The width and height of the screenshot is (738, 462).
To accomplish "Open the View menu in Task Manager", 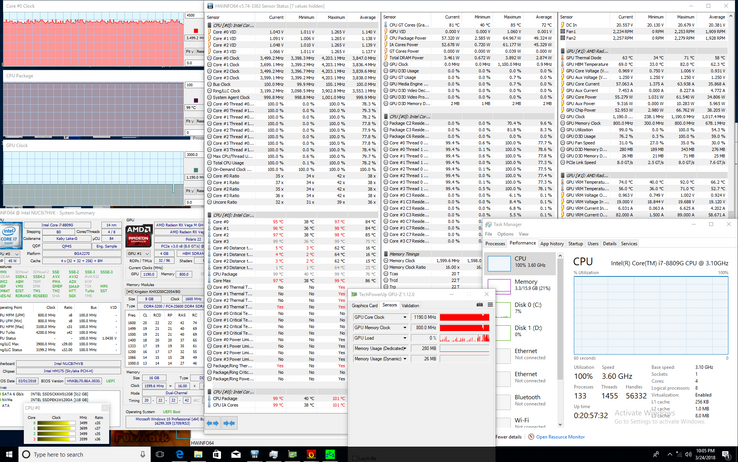I will tap(523, 234).
